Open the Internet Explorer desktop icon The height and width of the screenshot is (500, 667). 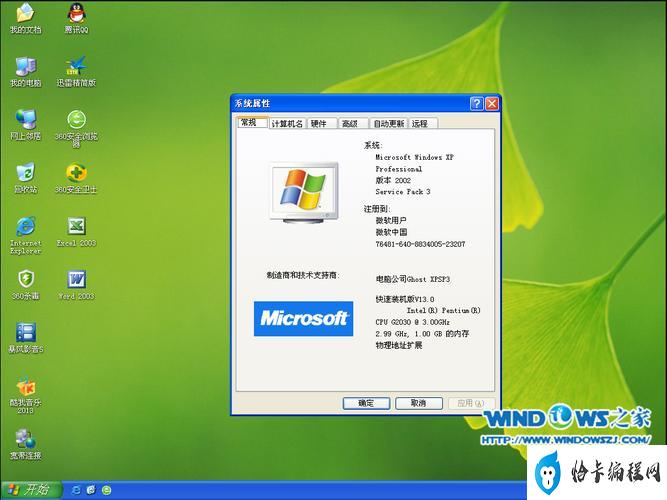click(26, 235)
